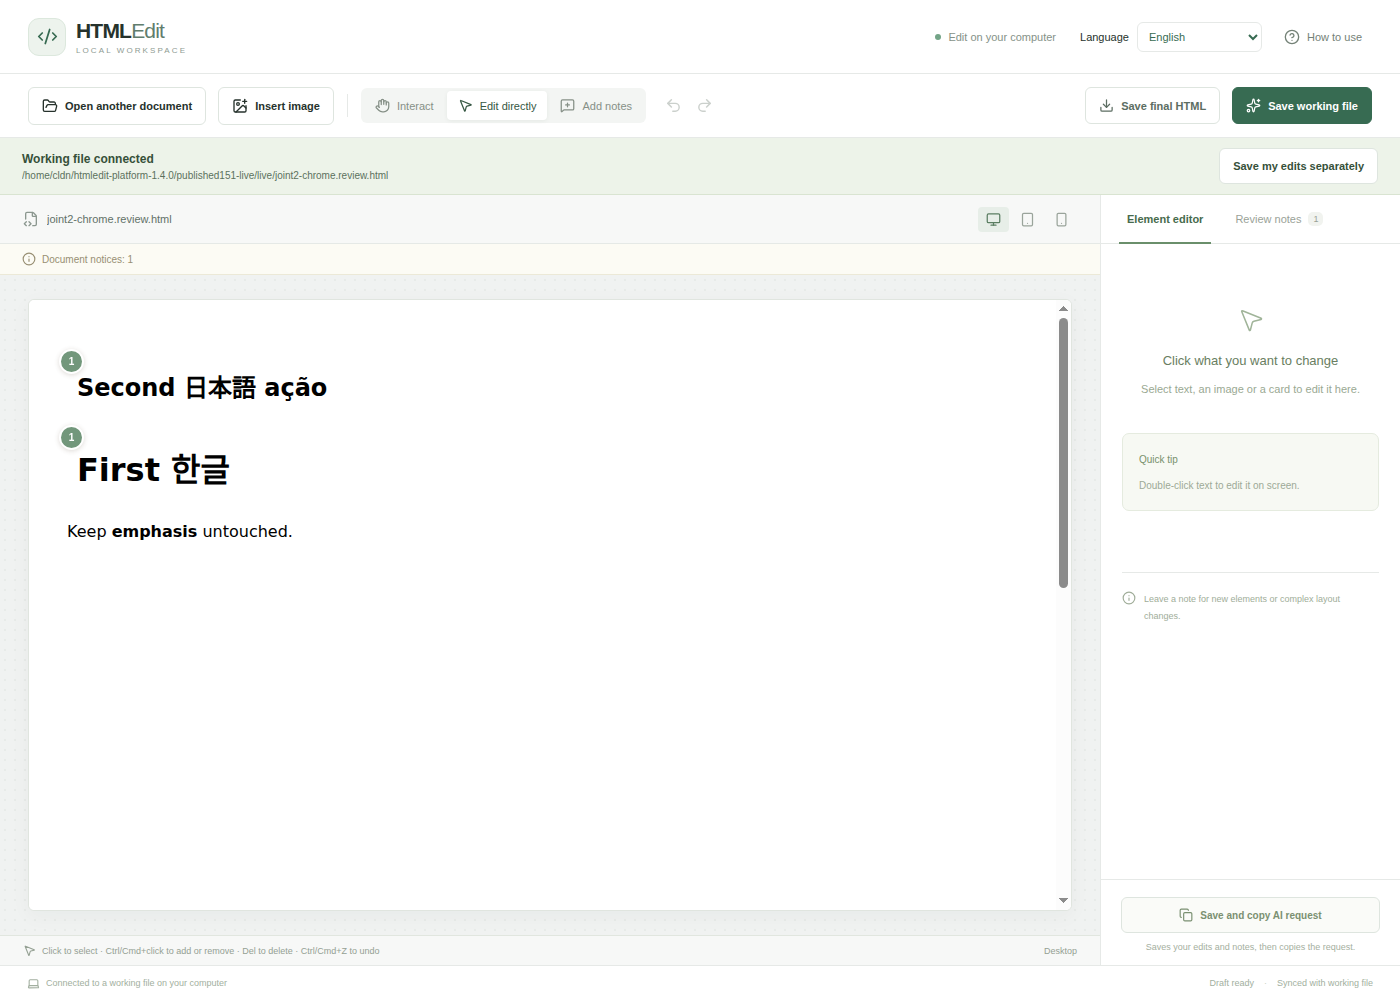Switch preview to tablet view
Viewport: 1400px width, 1000px height.
pos(1027,219)
